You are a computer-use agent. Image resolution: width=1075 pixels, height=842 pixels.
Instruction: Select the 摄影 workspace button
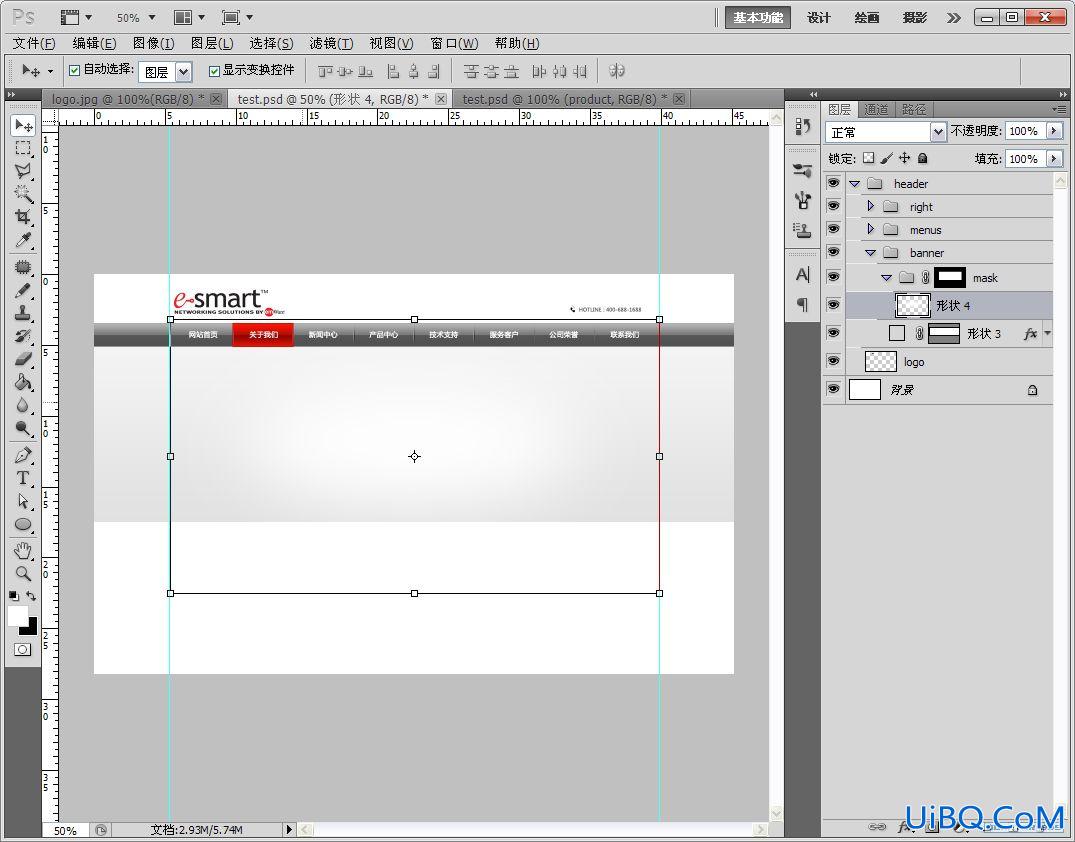point(915,18)
